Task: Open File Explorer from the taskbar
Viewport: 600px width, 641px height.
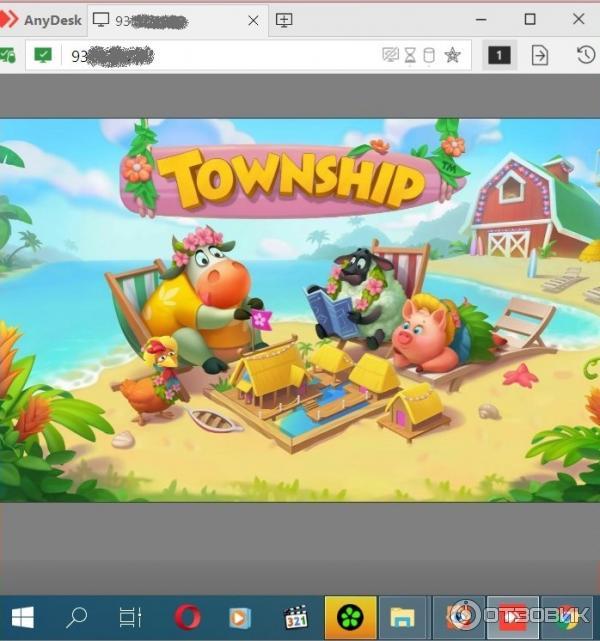Action: coord(403,617)
